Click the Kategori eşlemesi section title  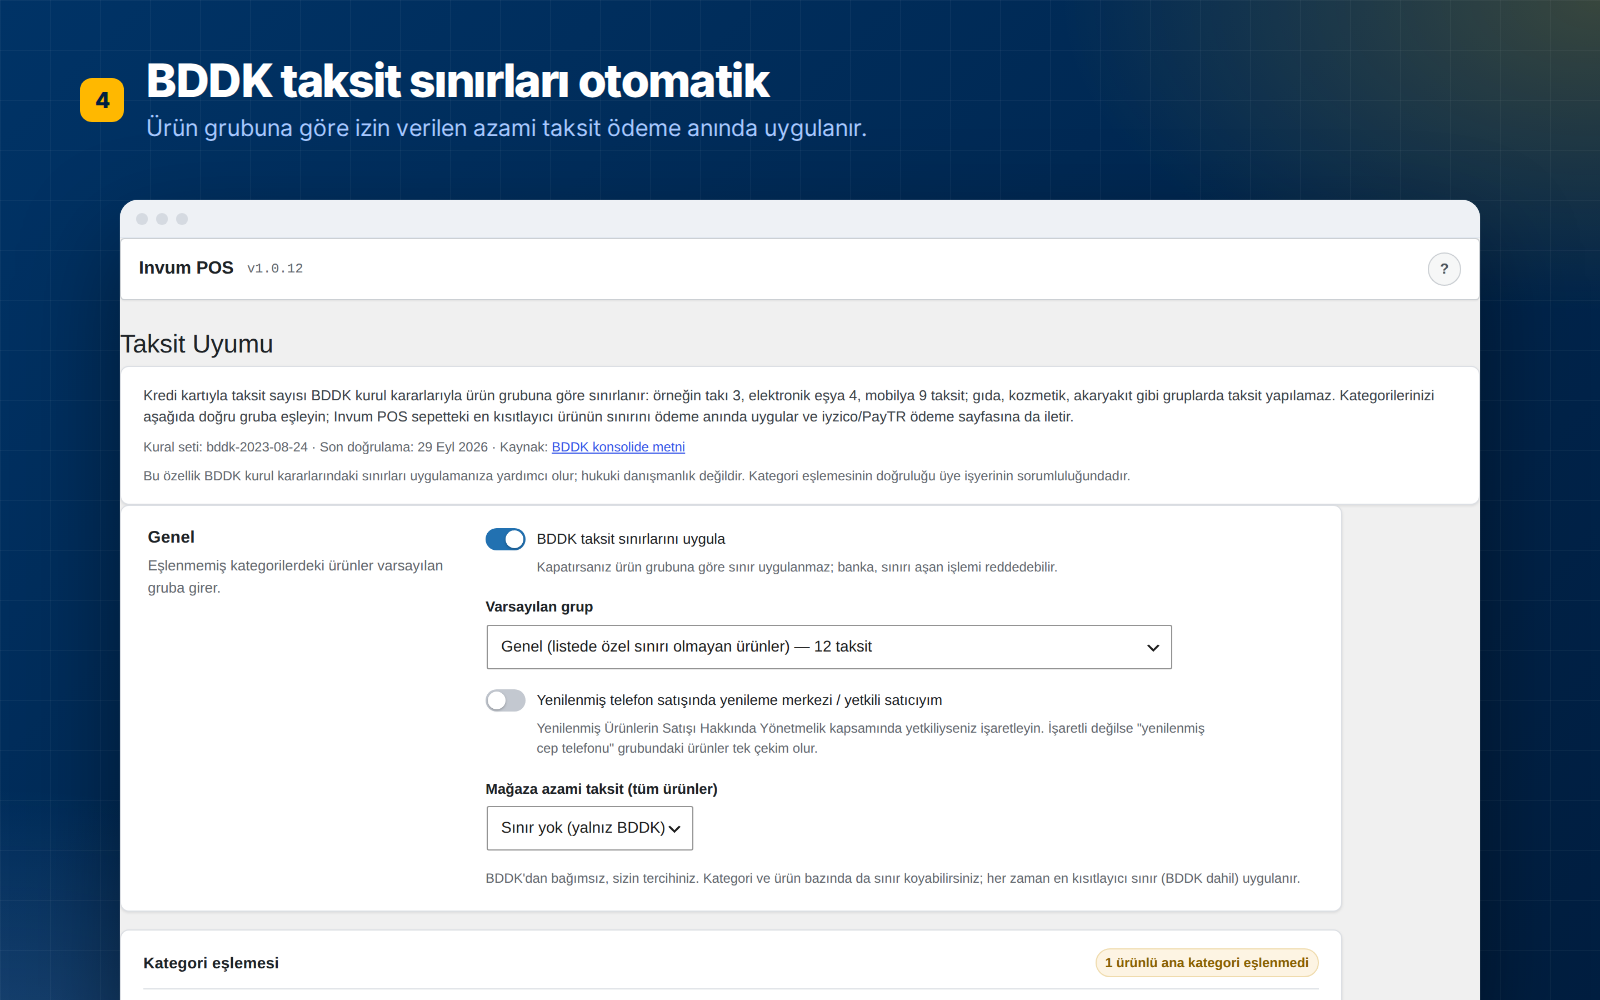pos(211,963)
